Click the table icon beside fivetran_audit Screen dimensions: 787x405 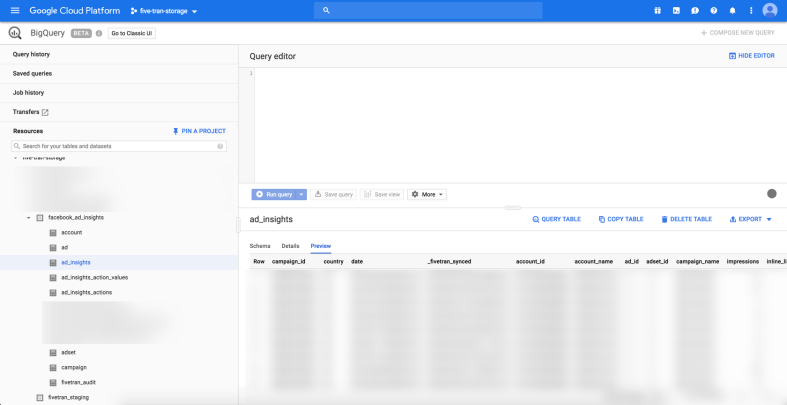pyautogui.click(x=53, y=382)
